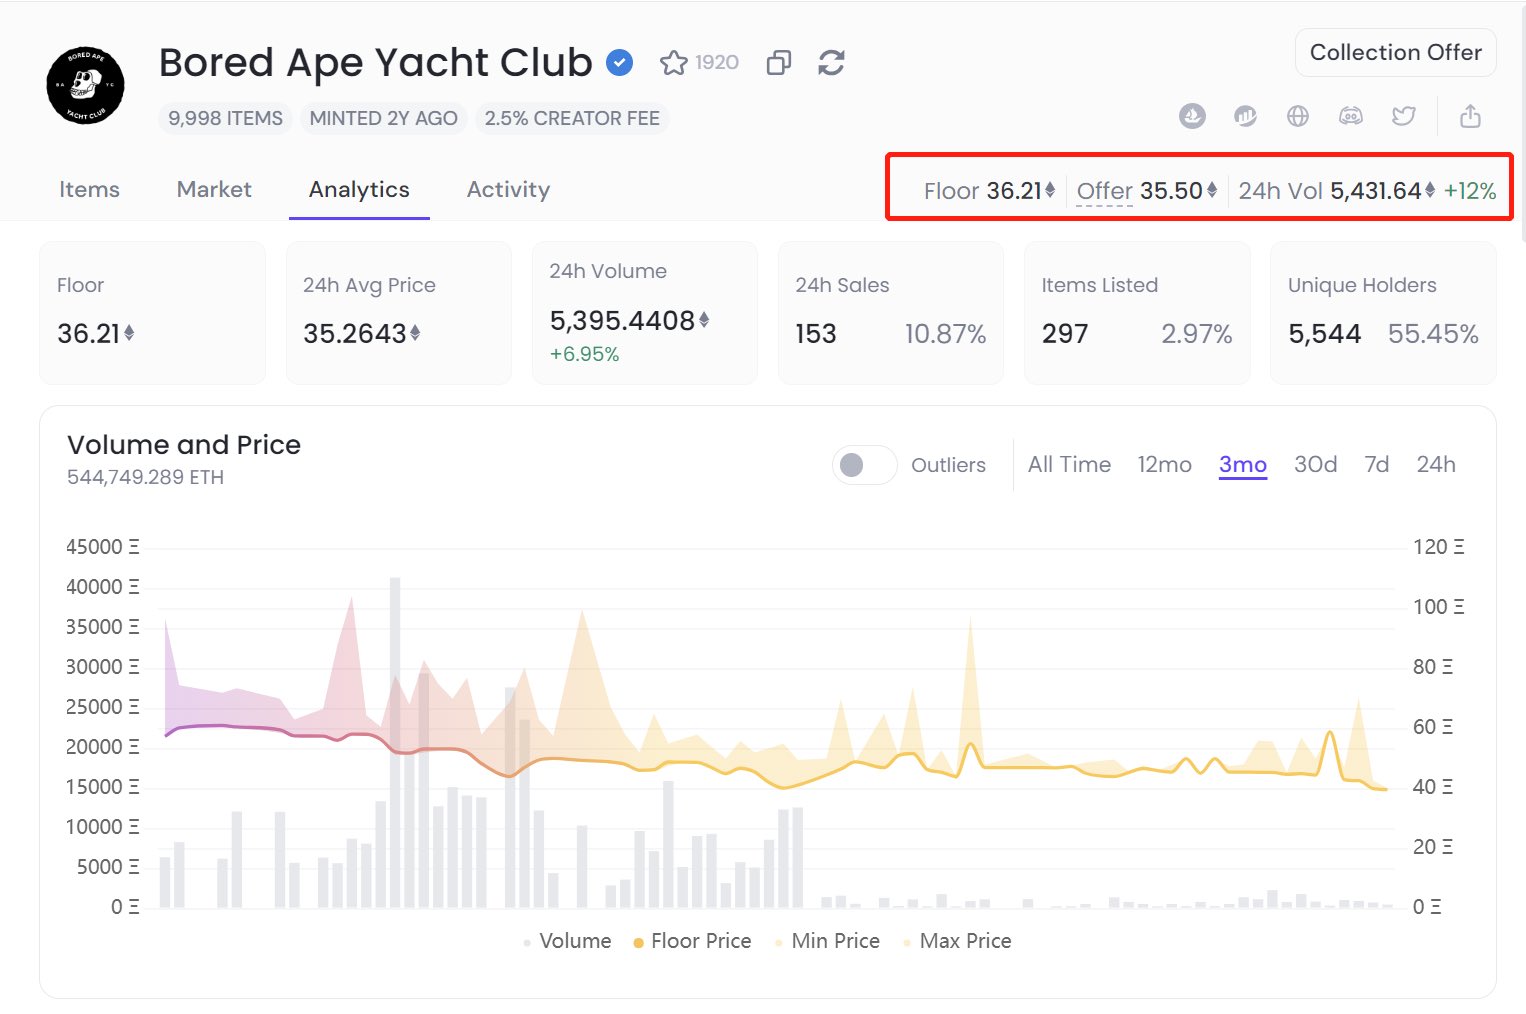1526x1014 pixels.
Task: Toggle Volume series in chart legend
Action: click(567, 941)
